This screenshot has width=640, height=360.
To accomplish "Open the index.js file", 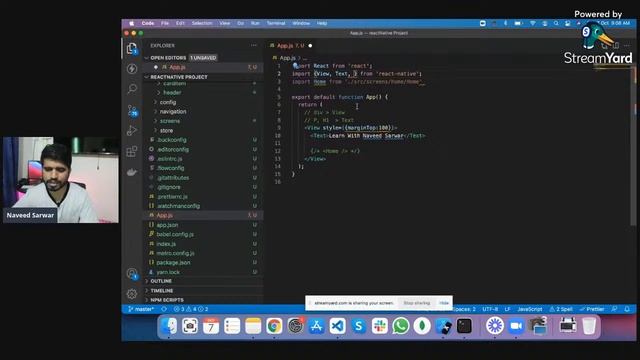I will (x=166, y=244).
